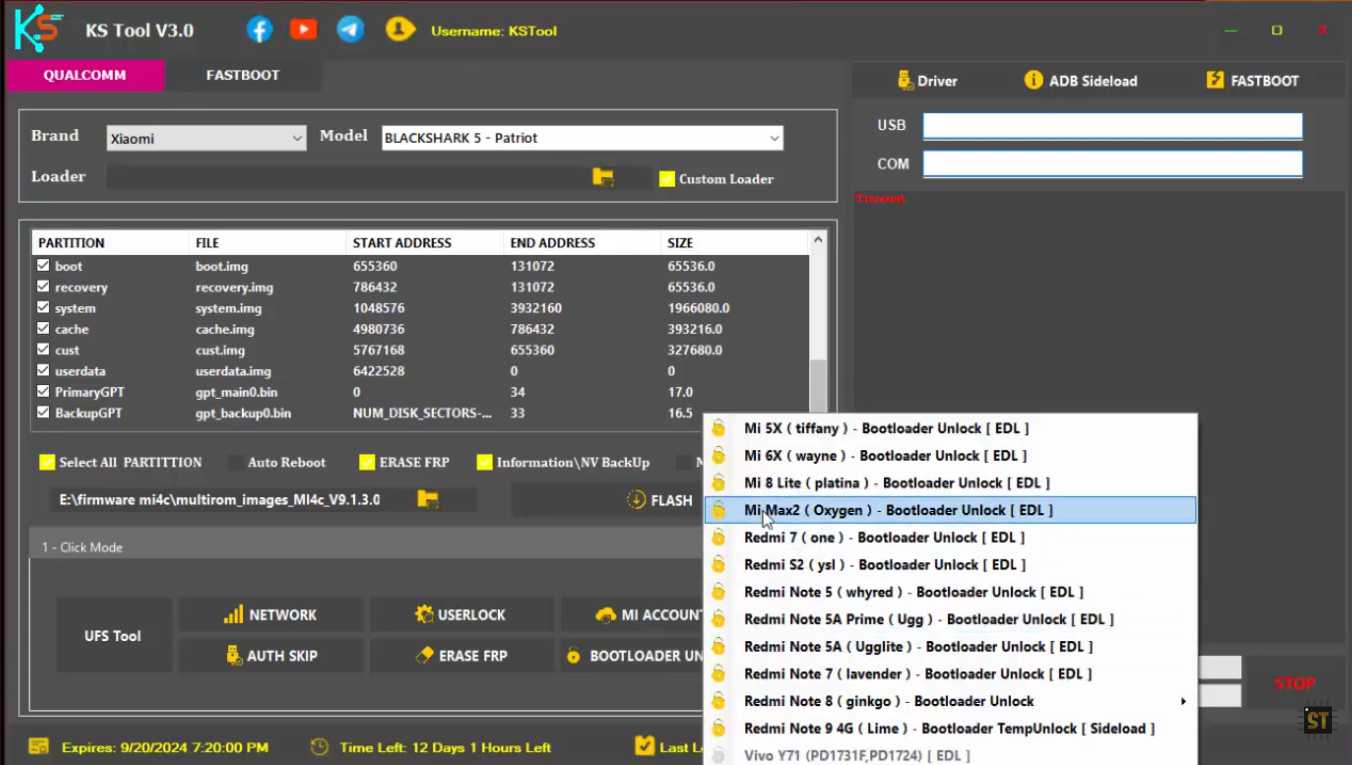The width and height of the screenshot is (1352, 765).
Task: Switch to the FASTBOOT tab
Action: point(243,75)
